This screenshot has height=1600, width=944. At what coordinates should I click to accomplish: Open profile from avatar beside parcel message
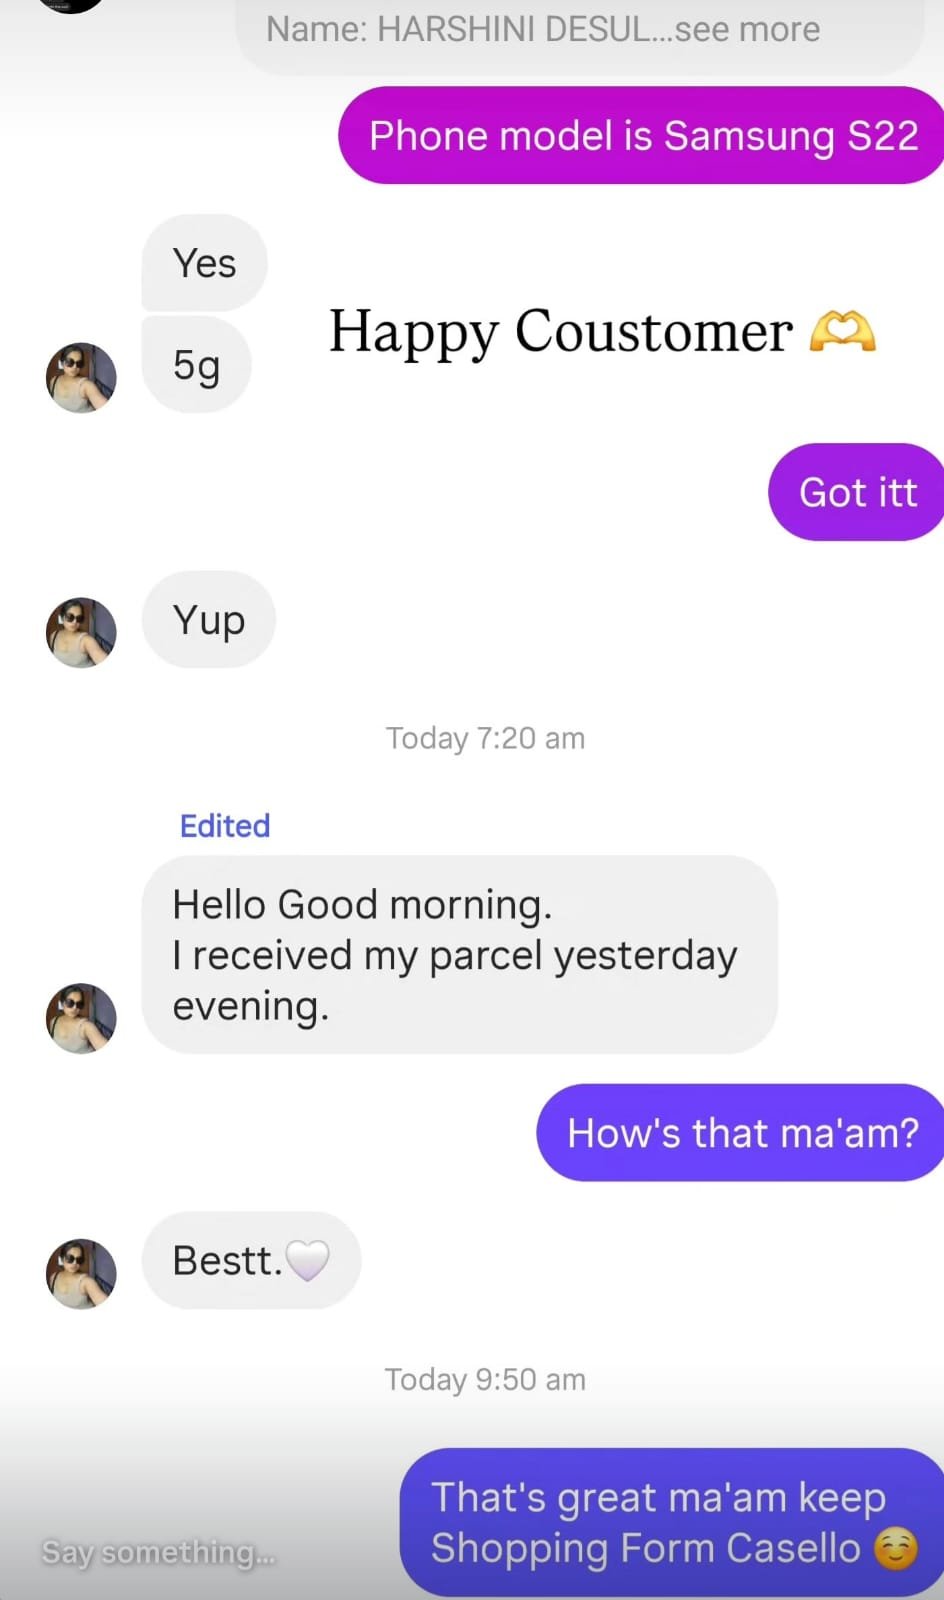point(81,1018)
